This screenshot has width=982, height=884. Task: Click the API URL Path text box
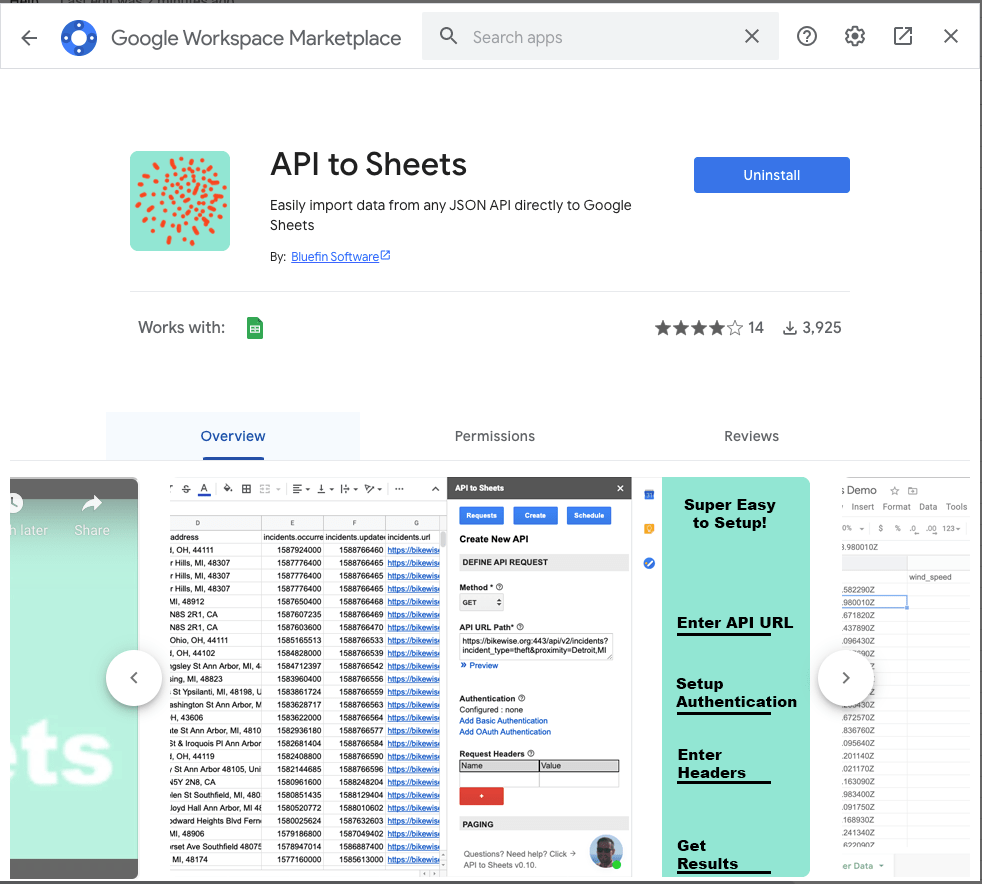point(535,646)
